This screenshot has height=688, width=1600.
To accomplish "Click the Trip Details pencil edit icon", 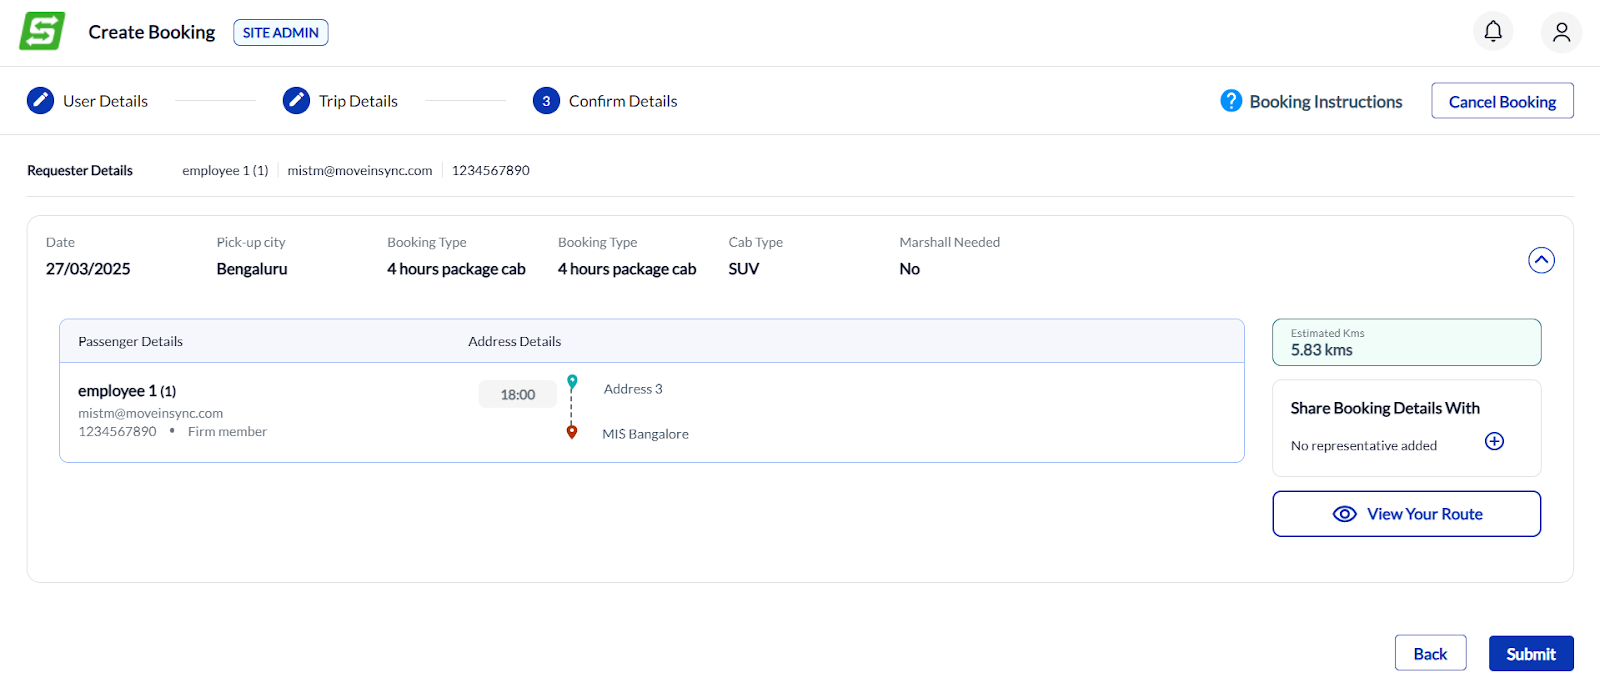I will 296,101.
